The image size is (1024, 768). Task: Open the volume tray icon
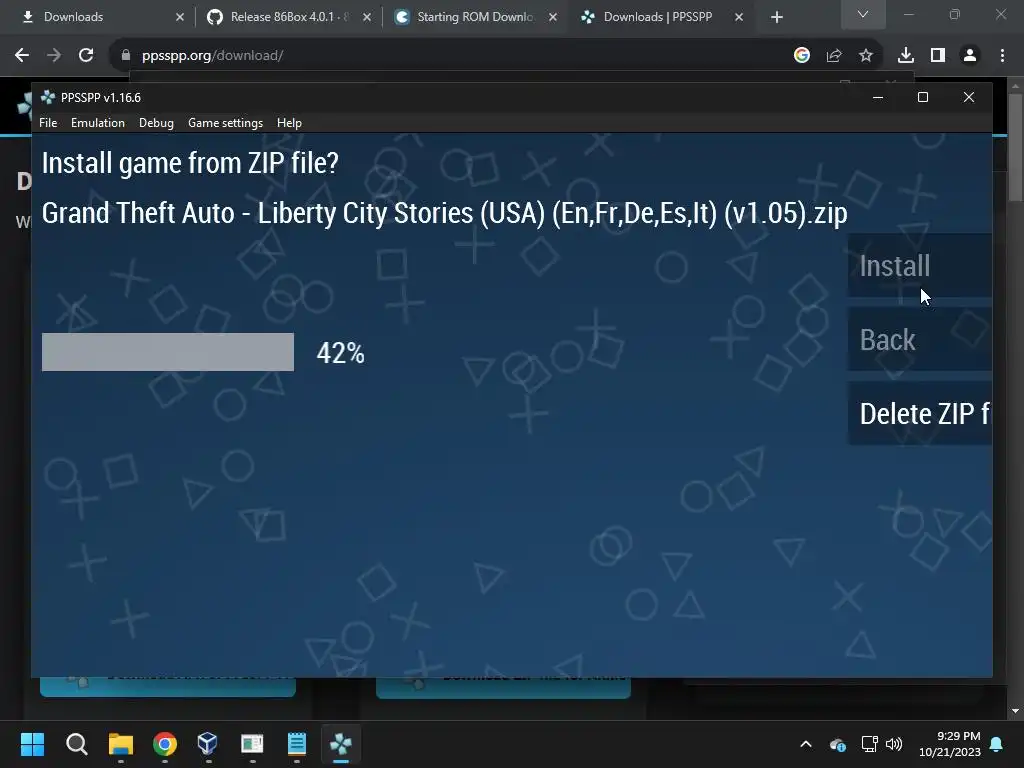893,744
